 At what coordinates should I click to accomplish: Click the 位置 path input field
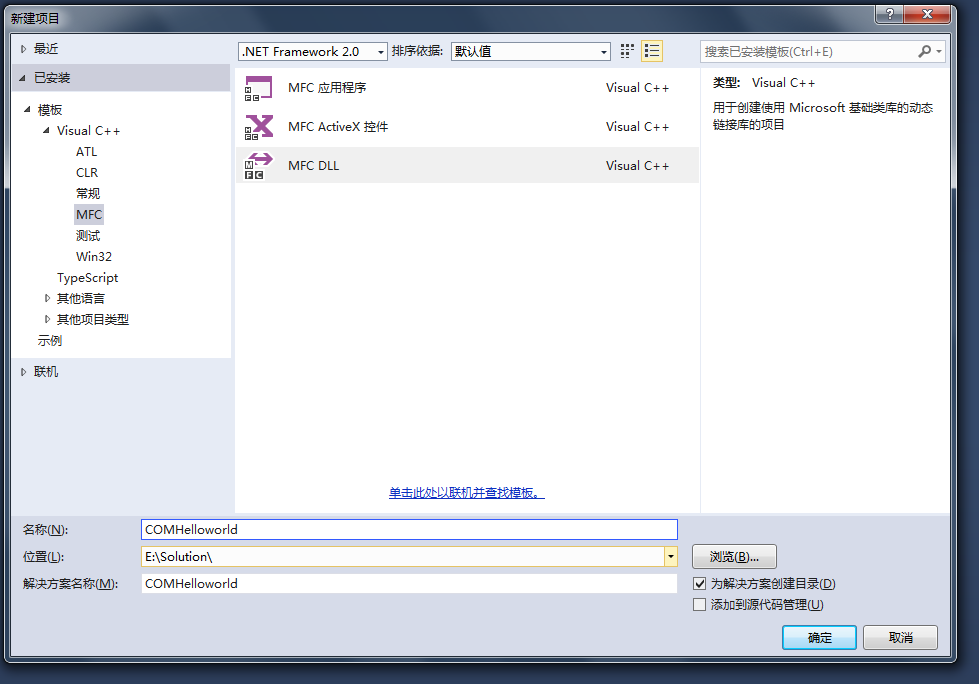(x=403, y=557)
